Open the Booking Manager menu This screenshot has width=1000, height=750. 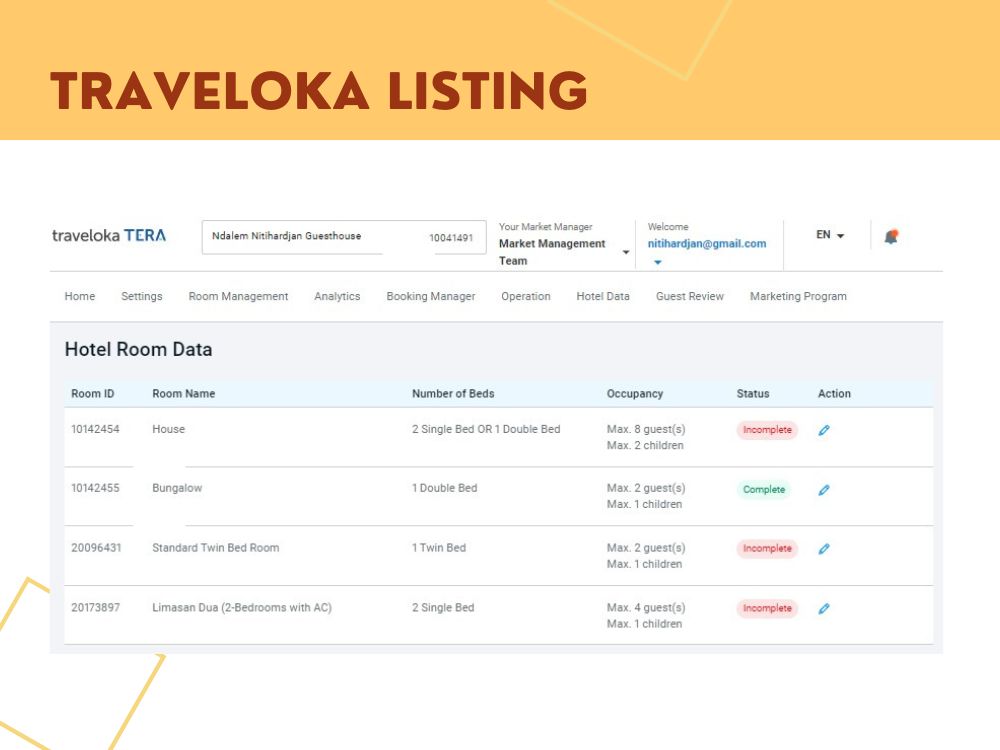tap(430, 296)
